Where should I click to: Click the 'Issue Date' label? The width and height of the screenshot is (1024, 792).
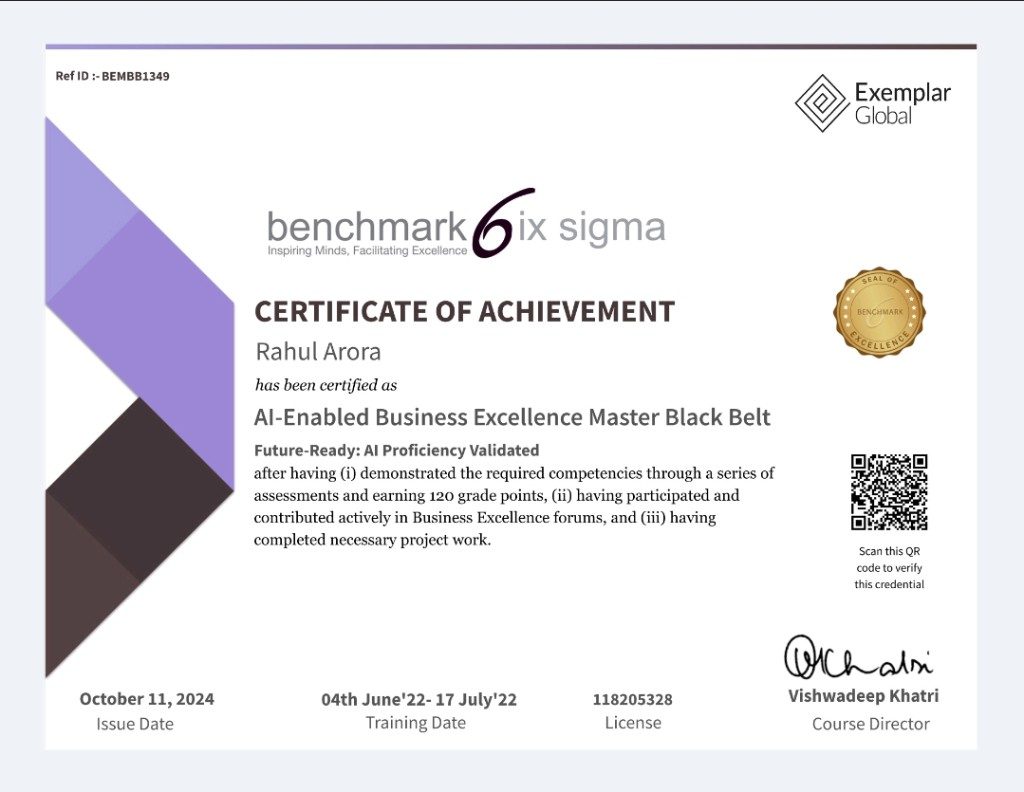point(135,724)
